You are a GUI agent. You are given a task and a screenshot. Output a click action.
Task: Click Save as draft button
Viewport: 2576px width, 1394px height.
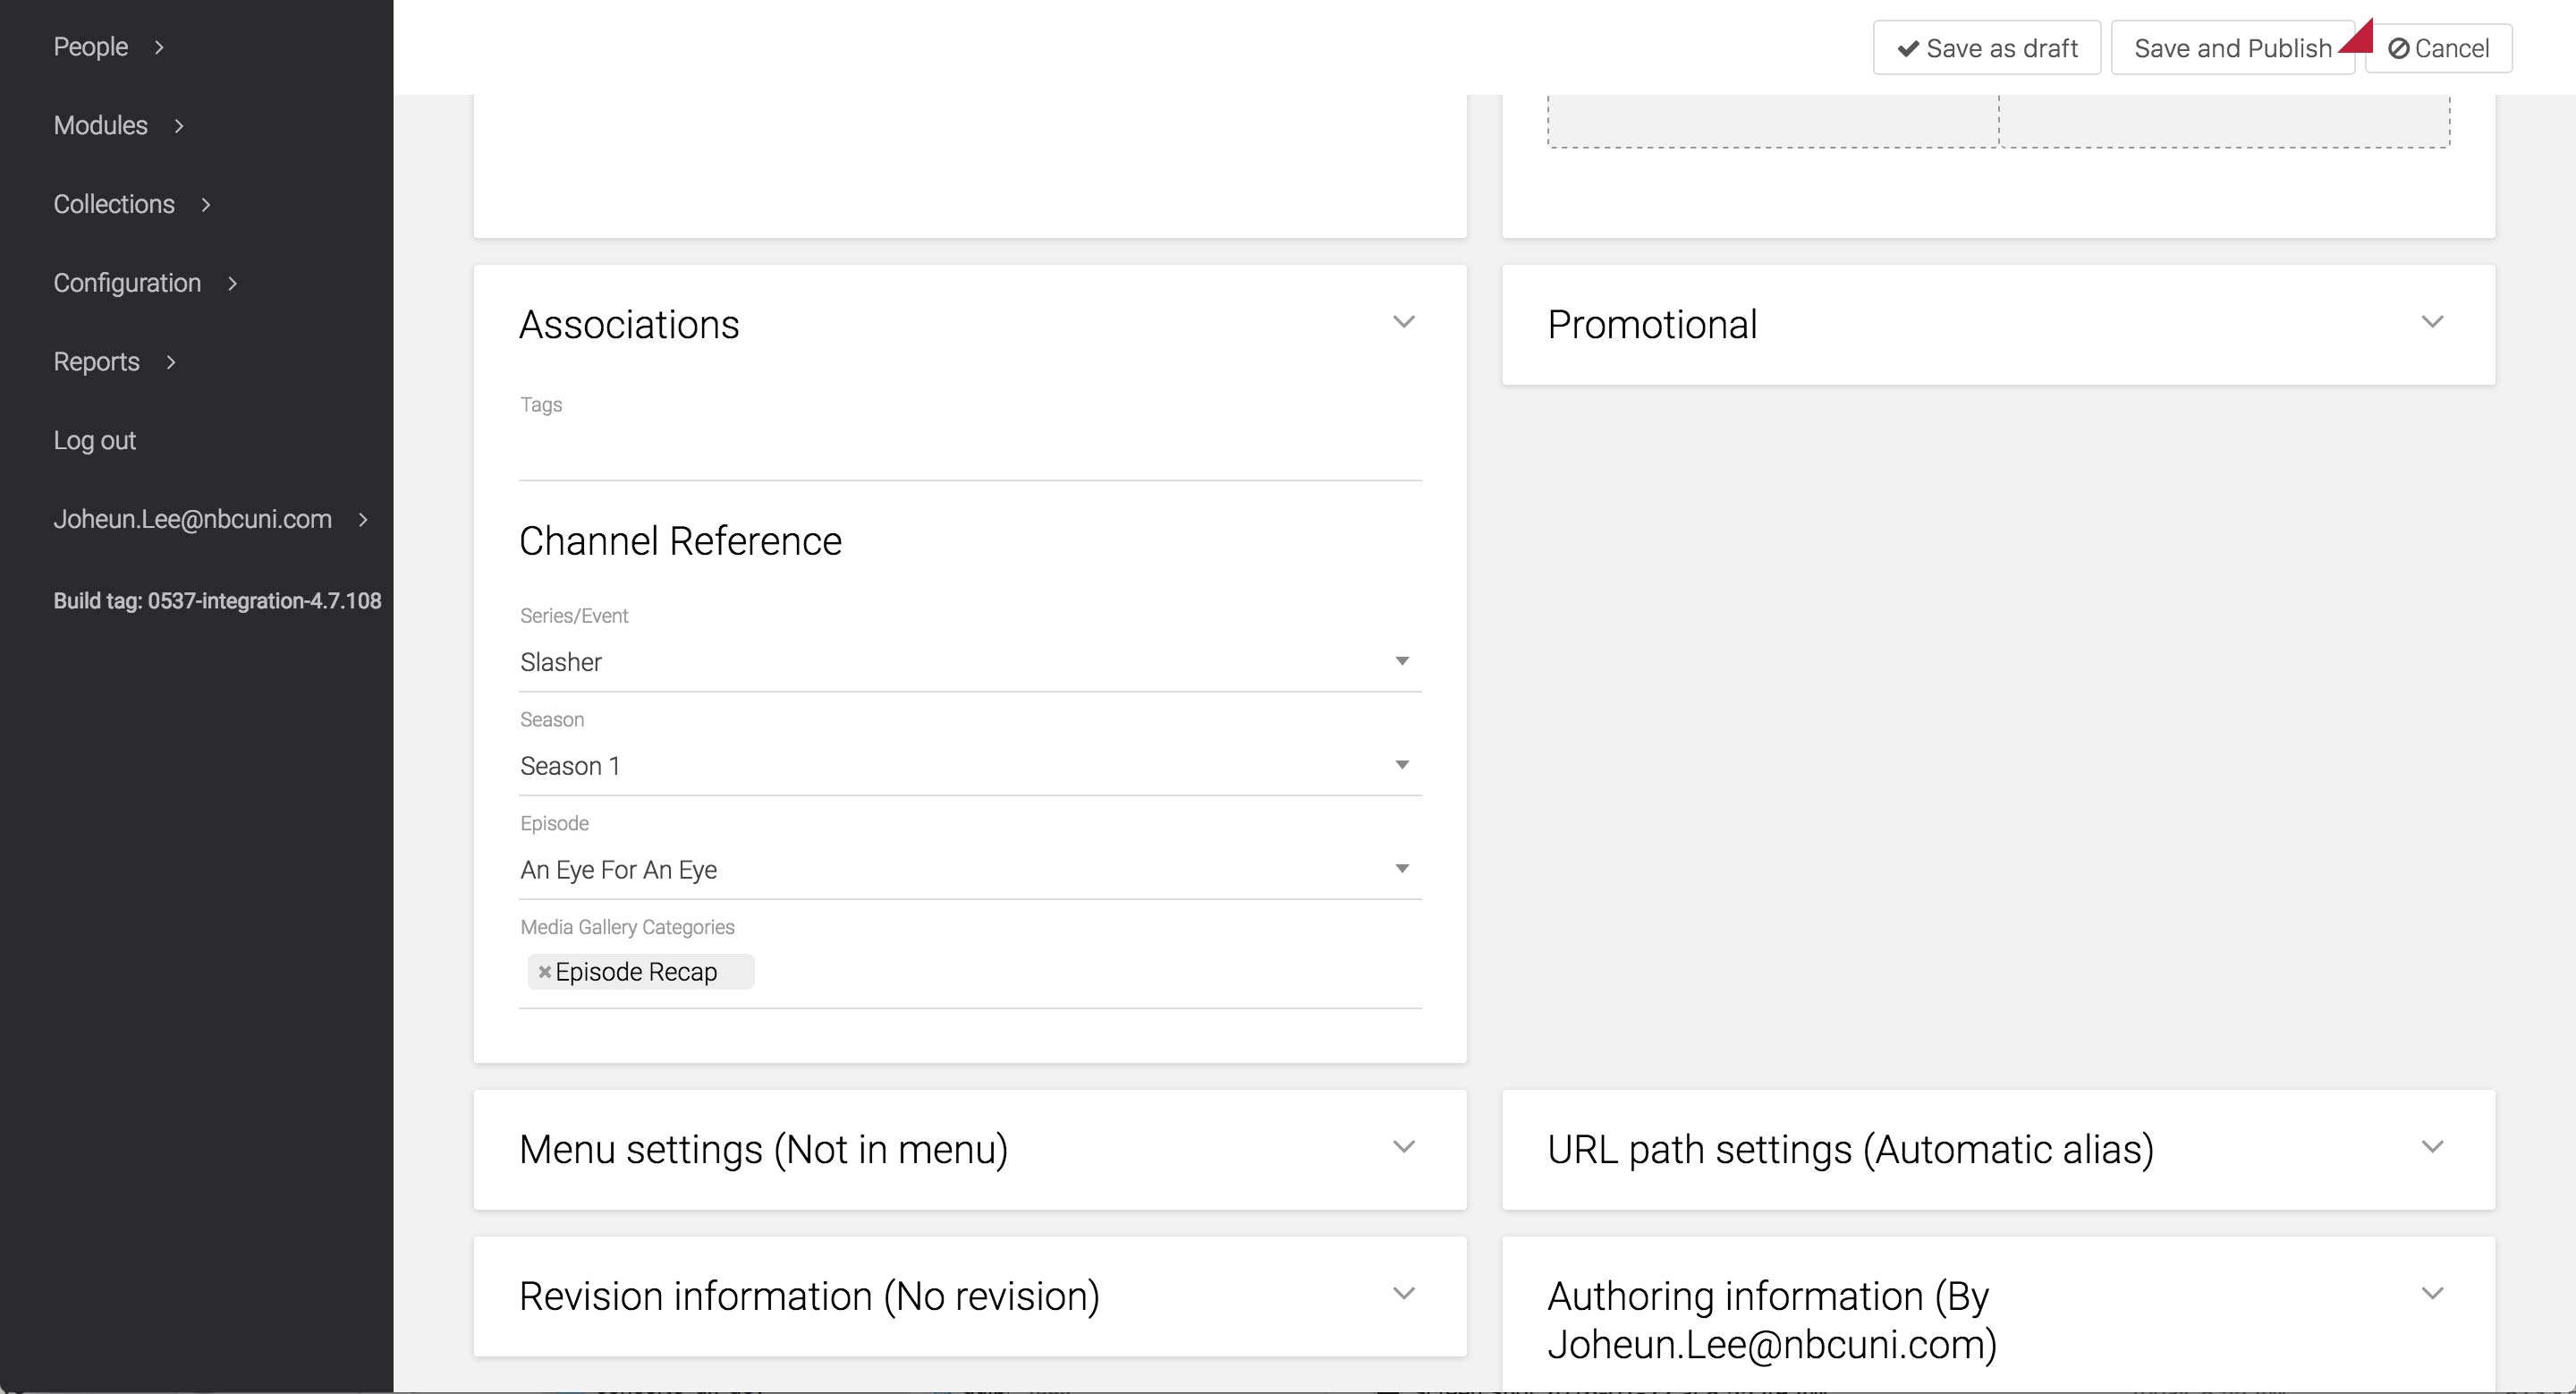(1986, 48)
